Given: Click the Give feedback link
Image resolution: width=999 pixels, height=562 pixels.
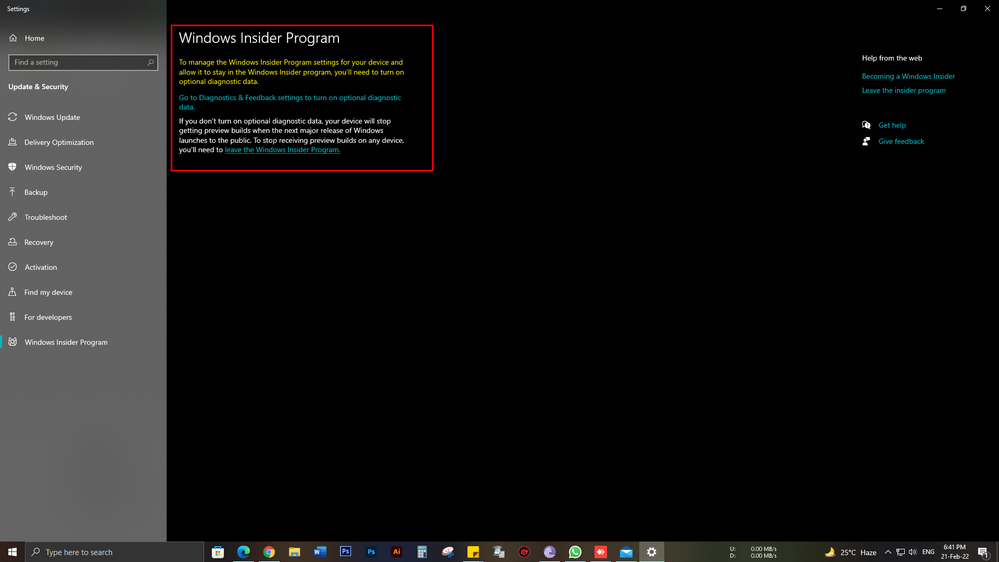Looking at the screenshot, I should tap(901, 141).
